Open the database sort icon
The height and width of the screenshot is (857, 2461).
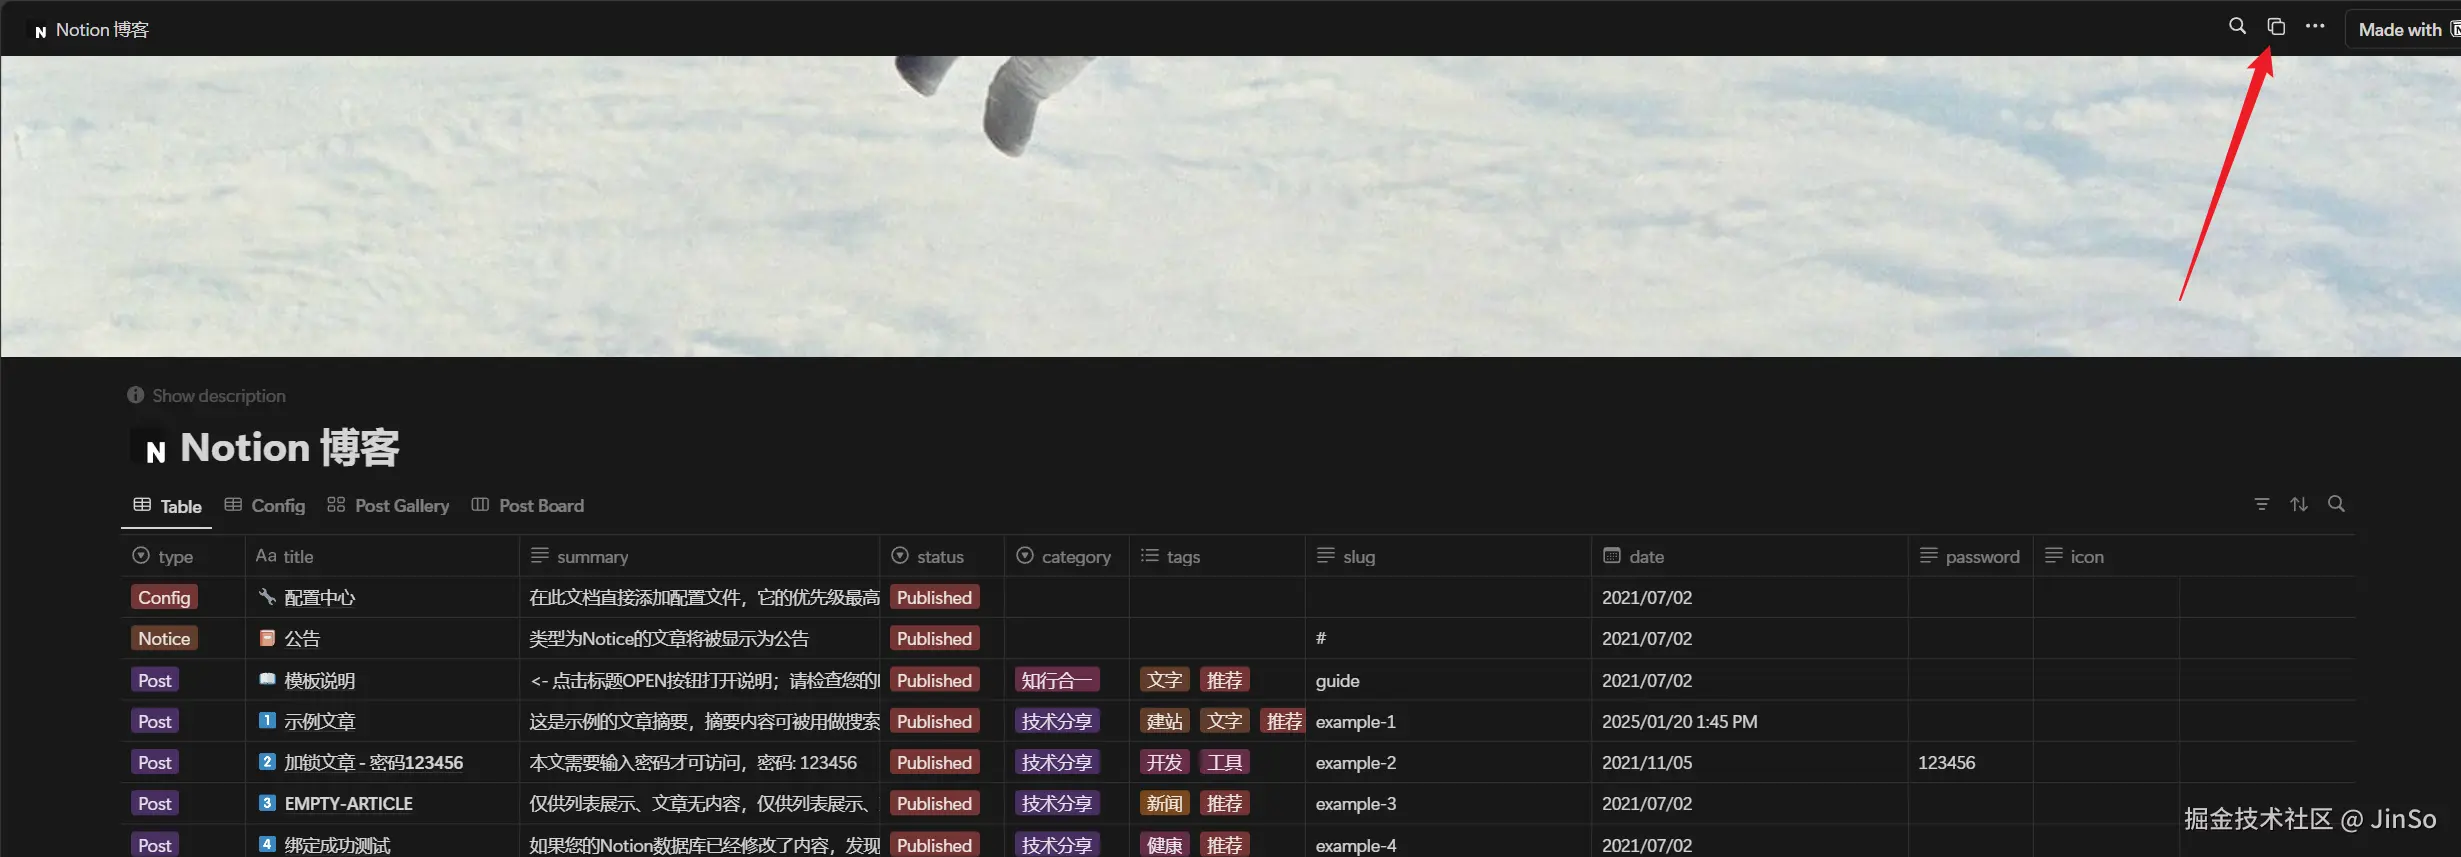coord(2299,504)
